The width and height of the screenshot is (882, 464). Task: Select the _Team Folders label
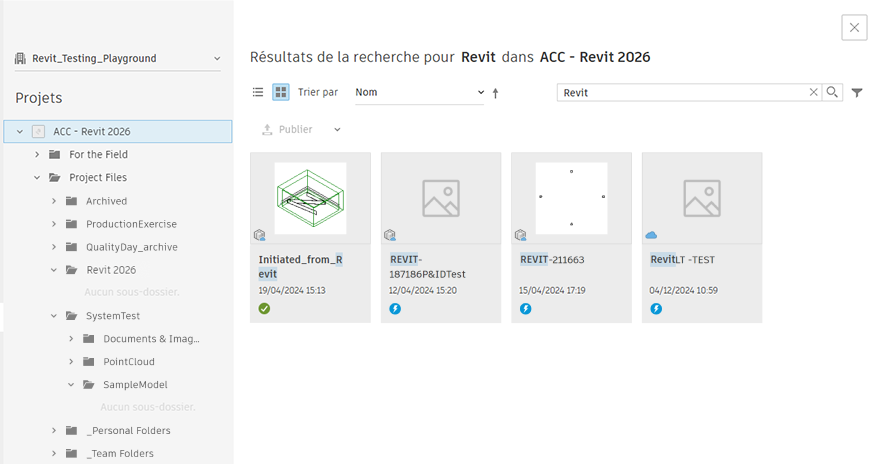click(x=120, y=453)
